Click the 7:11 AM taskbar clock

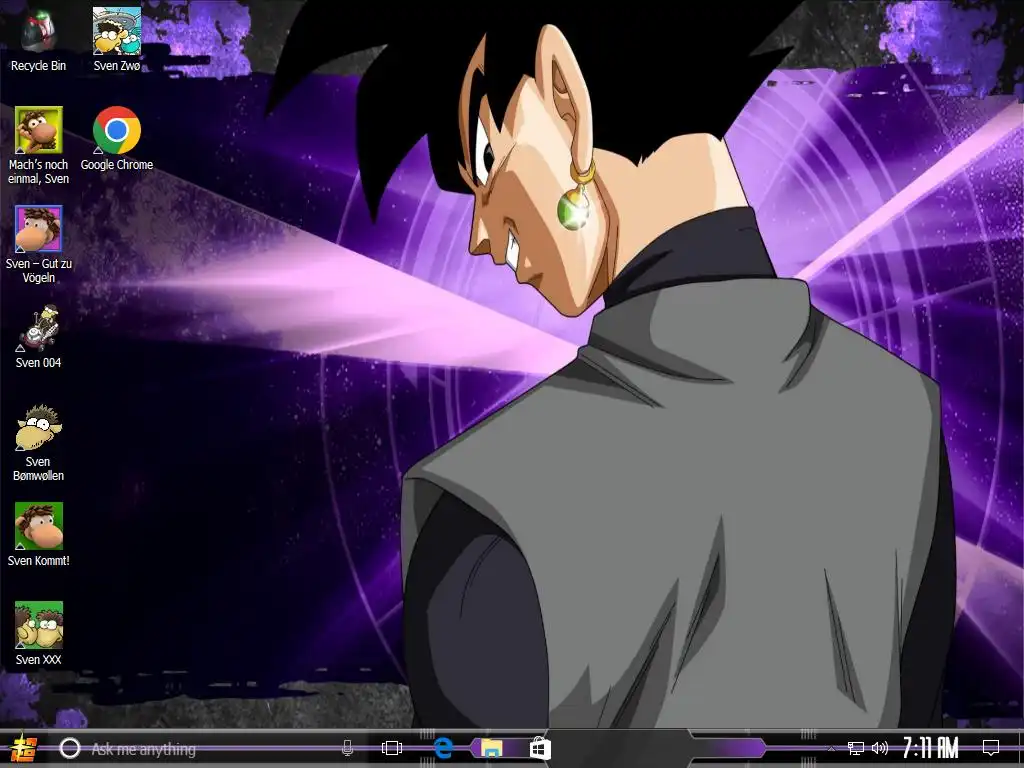[931, 748]
